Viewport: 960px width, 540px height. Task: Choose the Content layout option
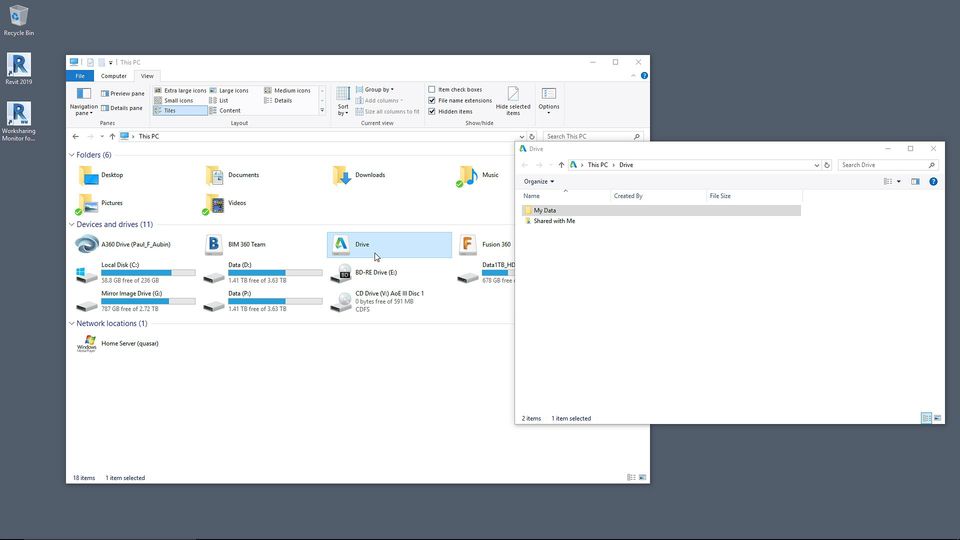(x=225, y=111)
